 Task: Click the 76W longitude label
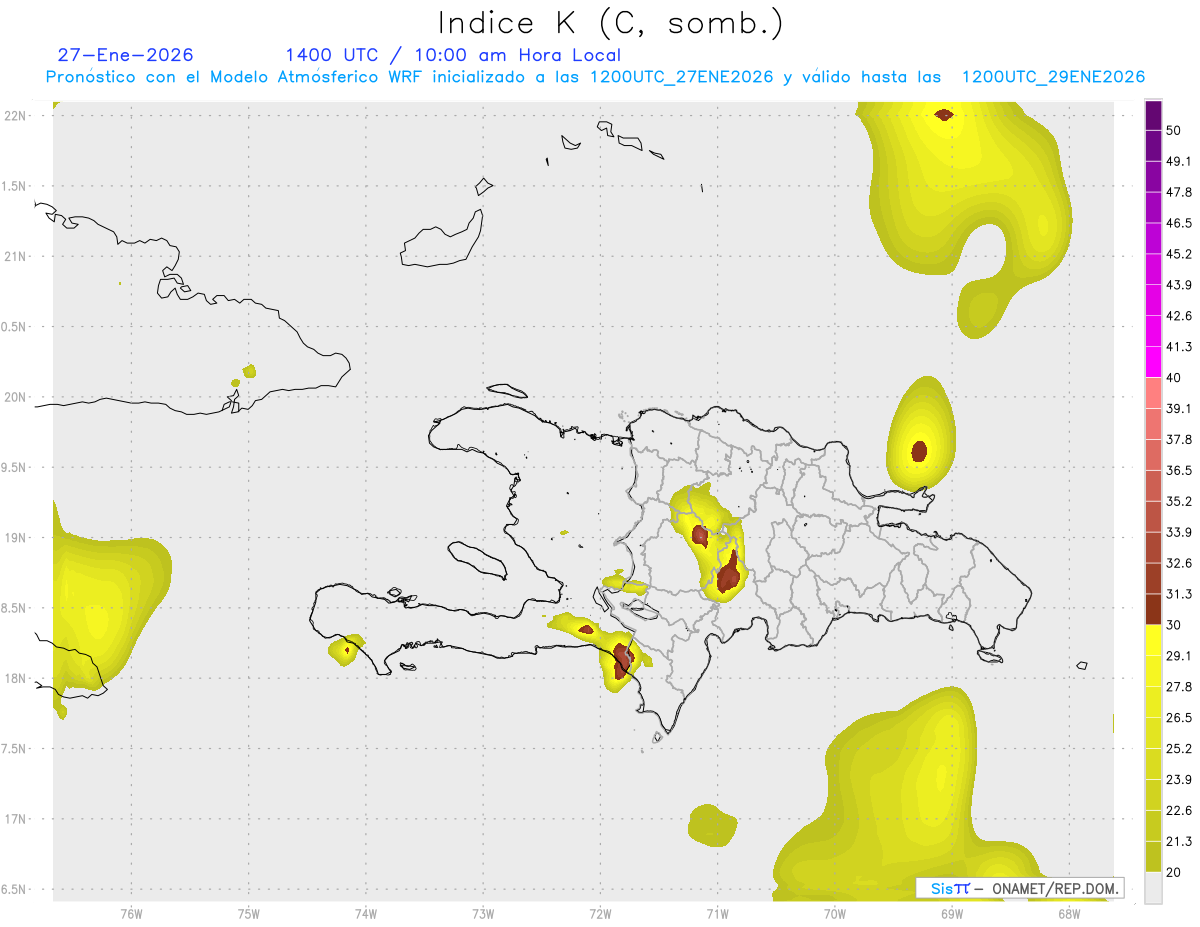pos(131,913)
